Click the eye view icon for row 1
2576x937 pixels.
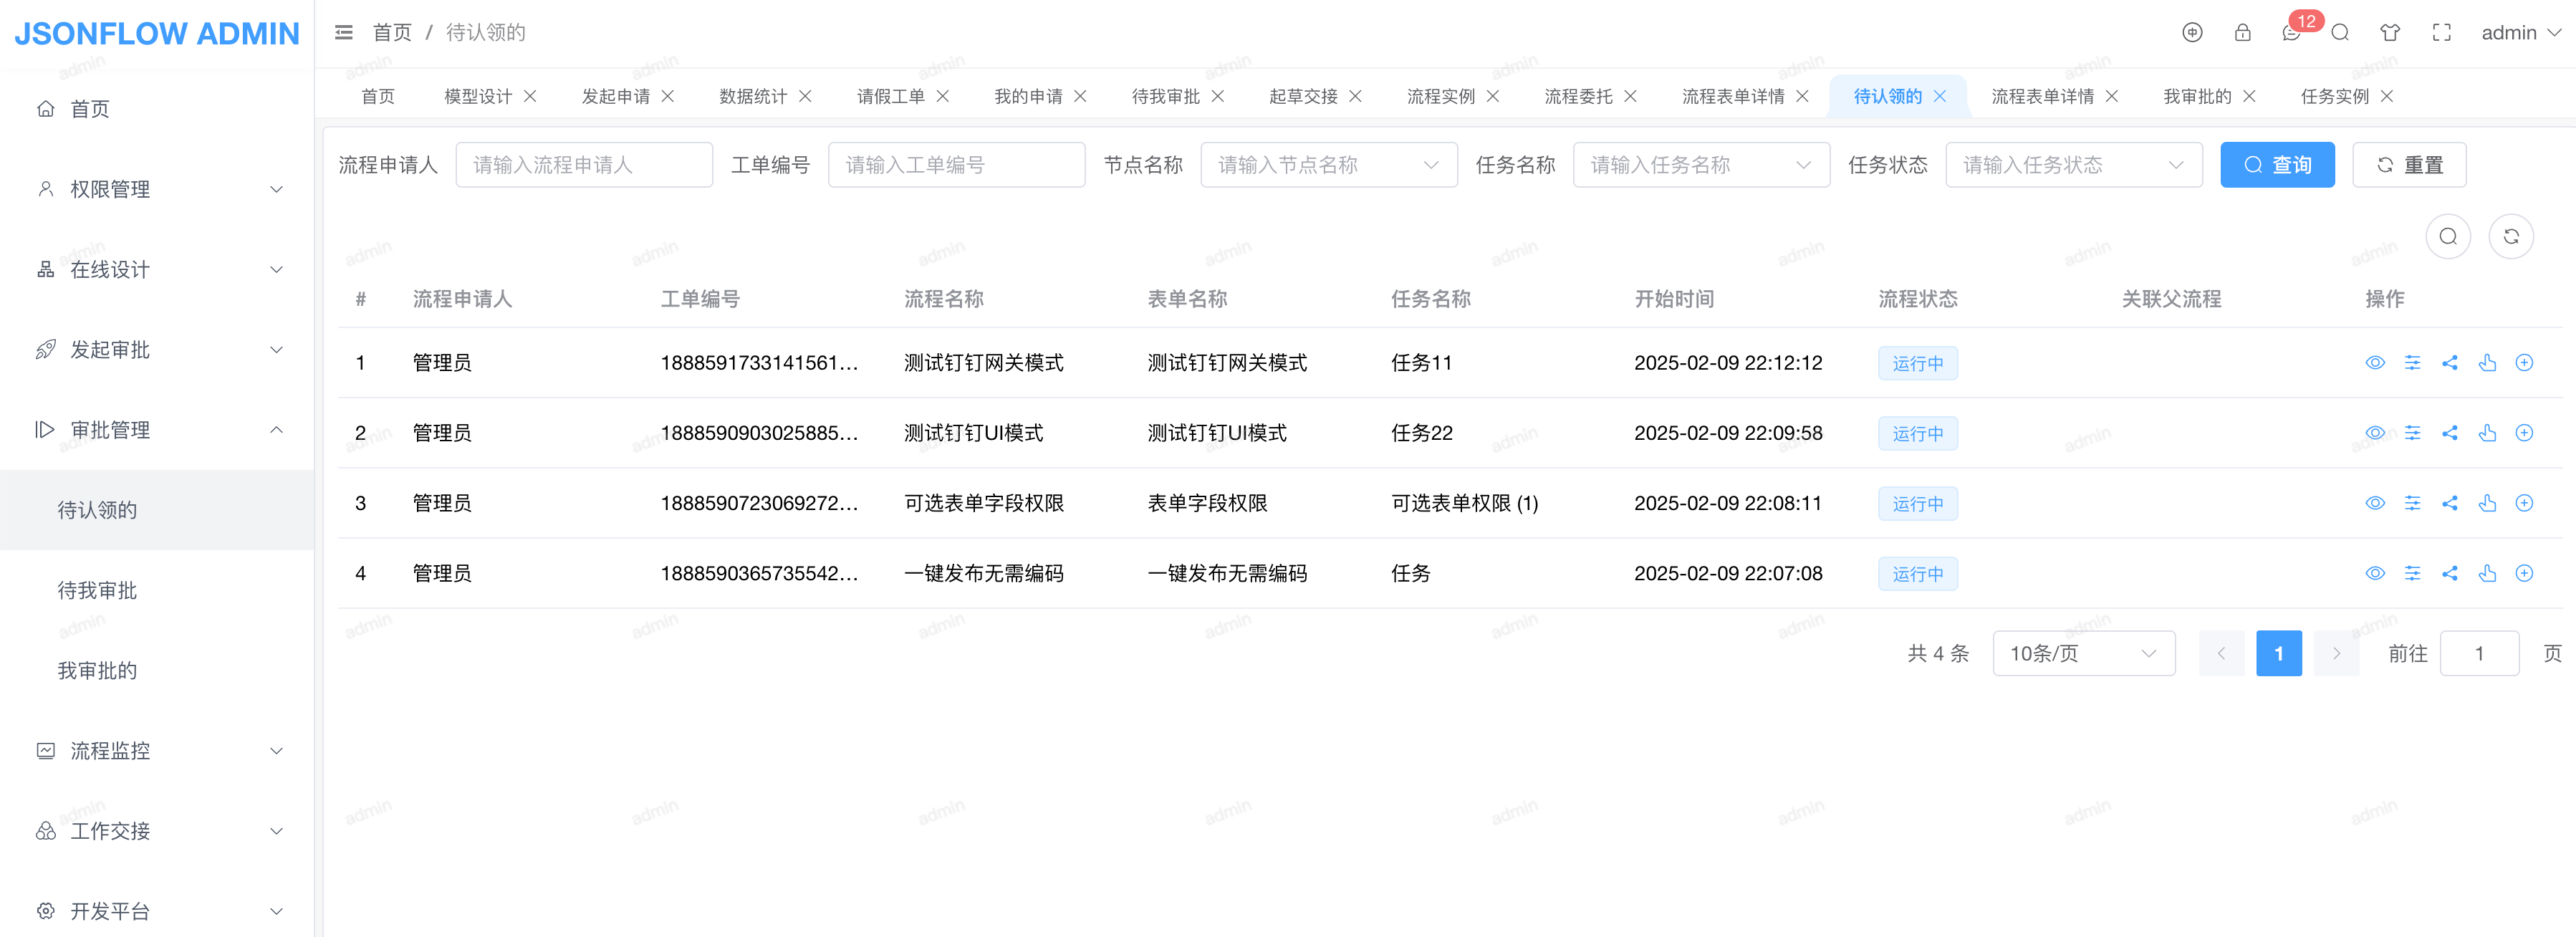(2374, 363)
